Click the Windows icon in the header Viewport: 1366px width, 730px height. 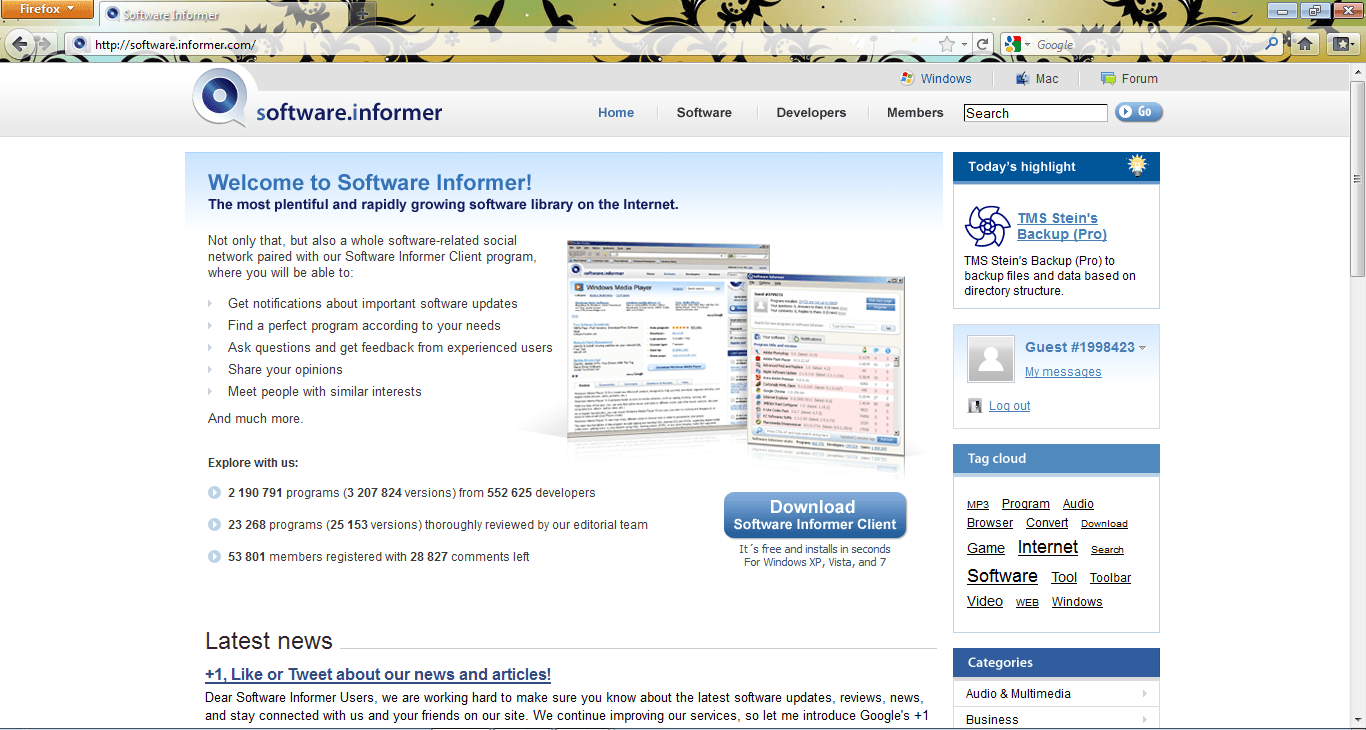[907, 78]
